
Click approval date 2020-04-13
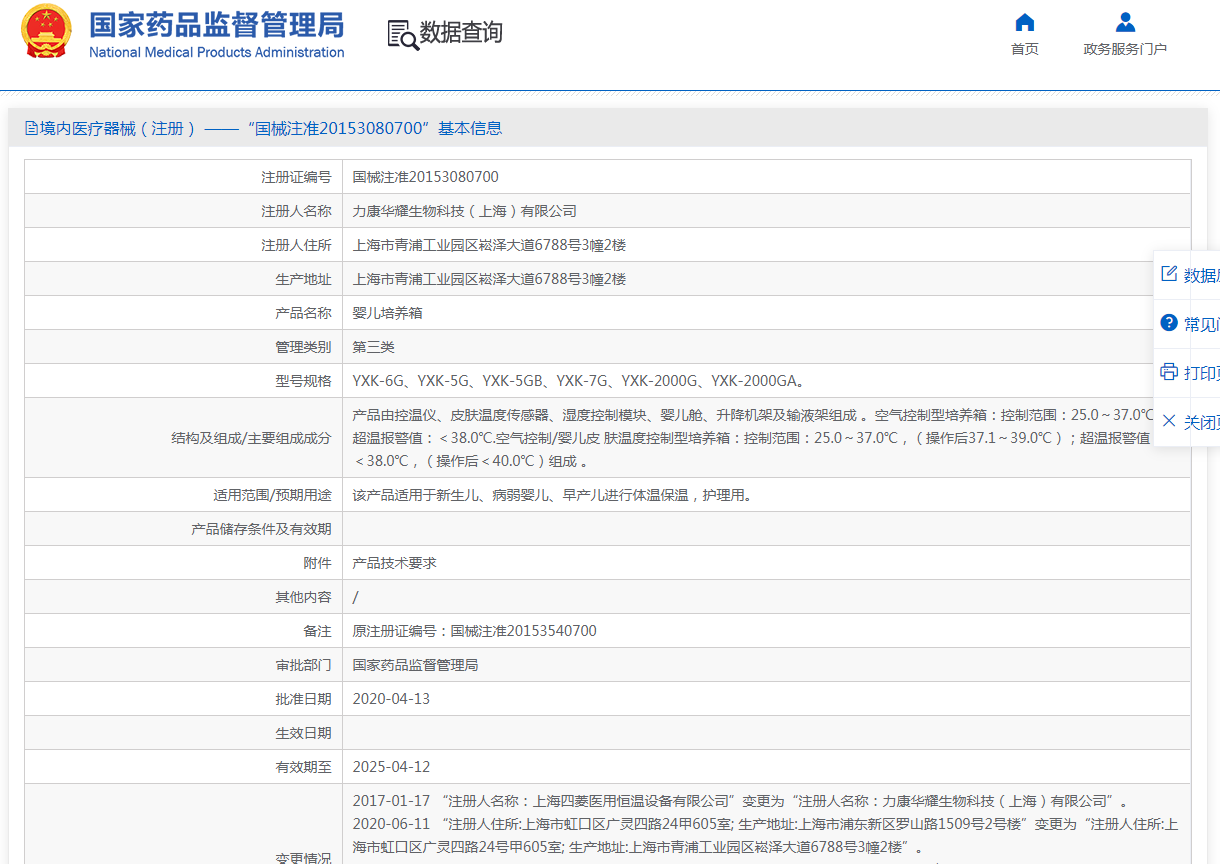[x=391, y=699]
